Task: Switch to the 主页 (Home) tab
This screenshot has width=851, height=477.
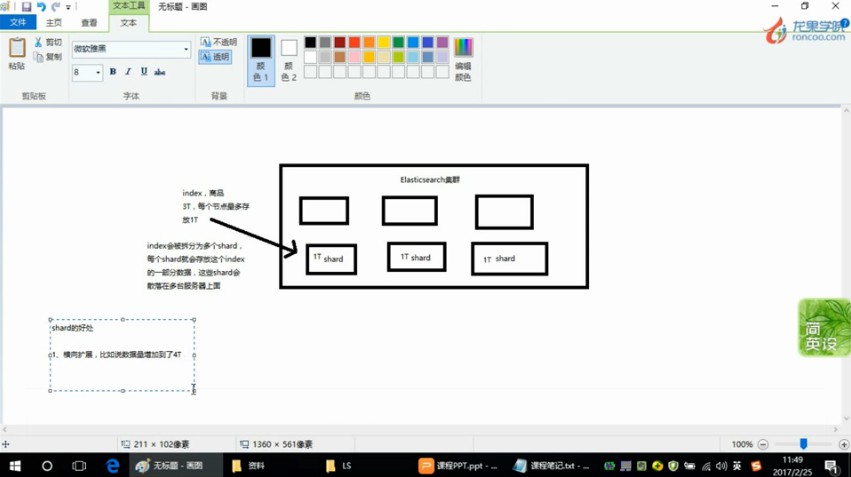Action: pos(54,22)
